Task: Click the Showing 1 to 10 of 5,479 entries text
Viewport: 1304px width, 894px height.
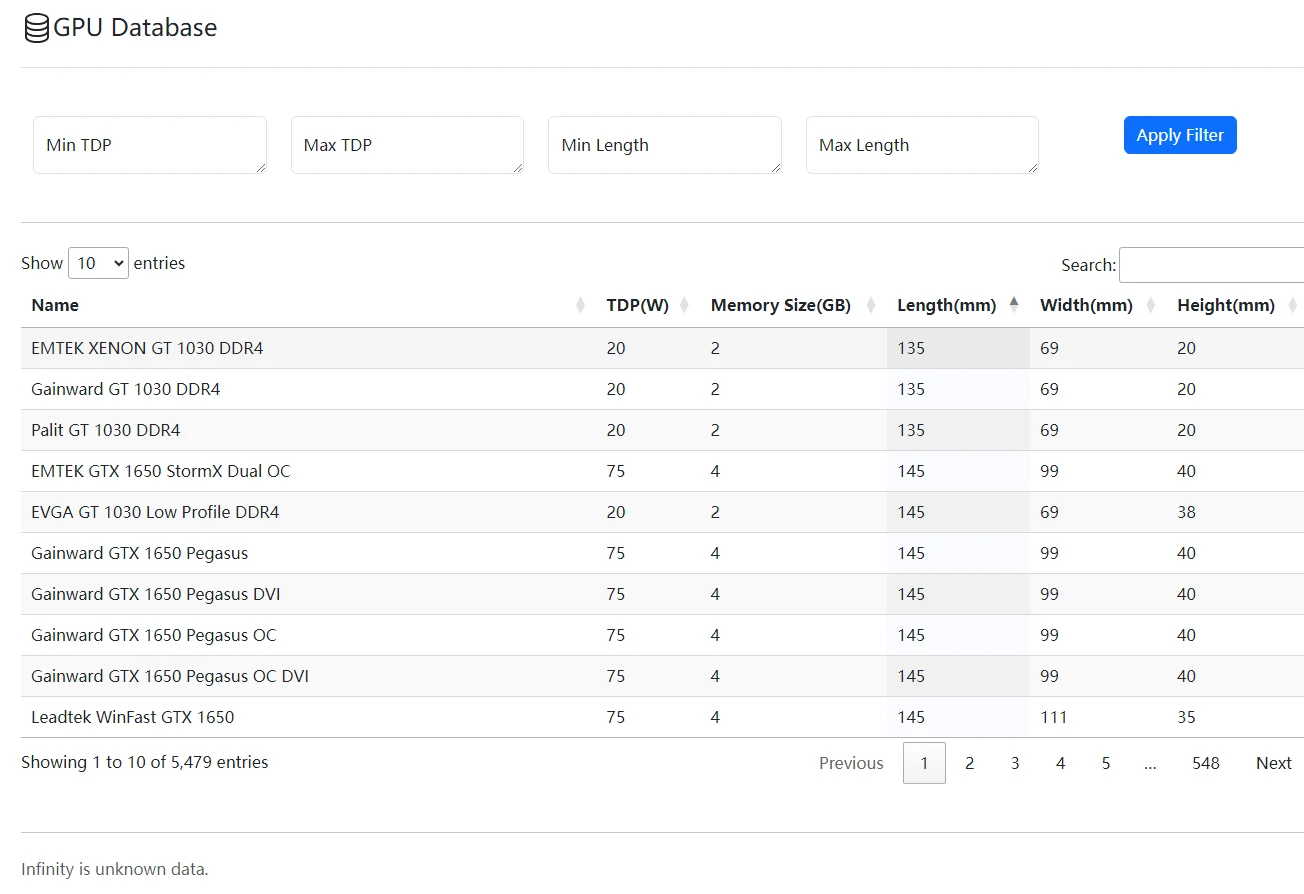Action: [145, 762]
